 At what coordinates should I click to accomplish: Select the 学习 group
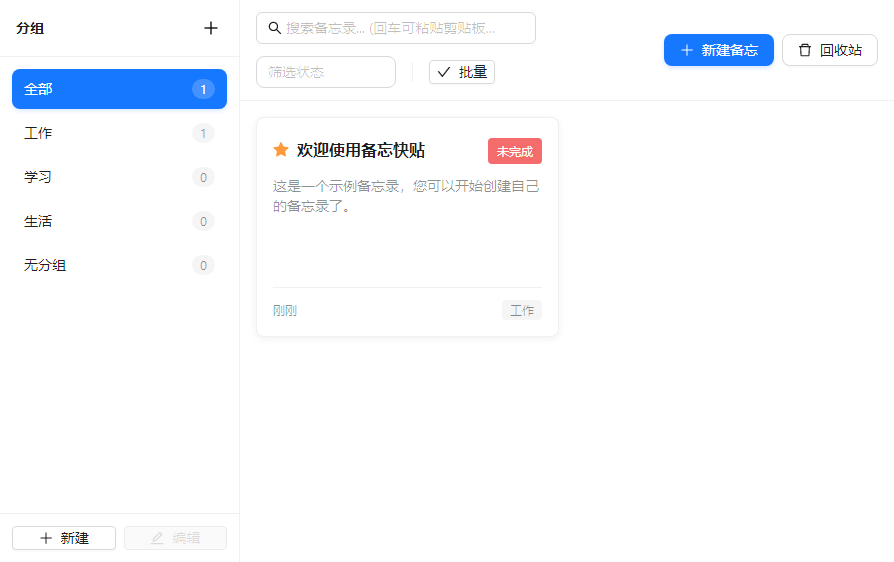[x=119, y=177]
